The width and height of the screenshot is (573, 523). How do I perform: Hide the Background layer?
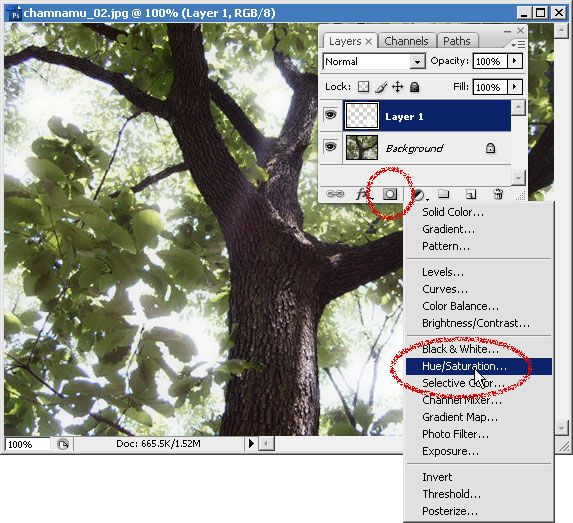(x=330, y=147)
